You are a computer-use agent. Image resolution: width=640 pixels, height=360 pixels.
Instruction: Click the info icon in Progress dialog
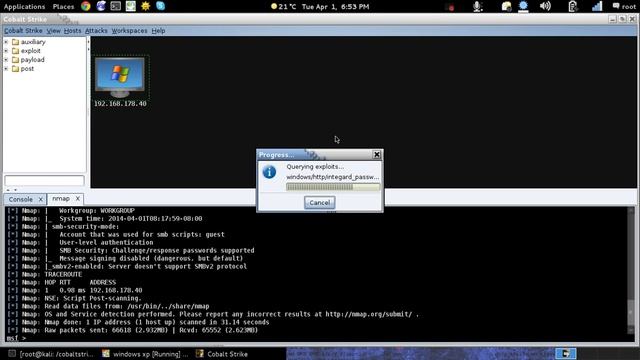click(x=269, y=172)
